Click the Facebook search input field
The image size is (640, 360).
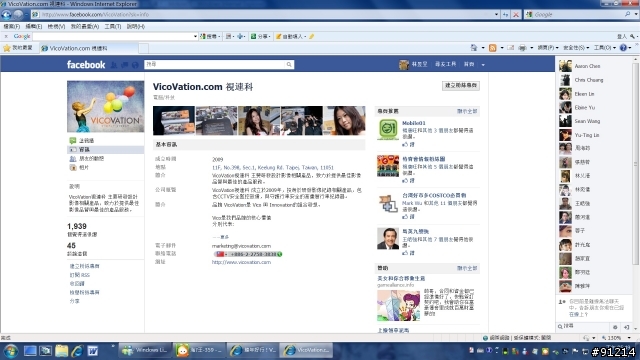coord(215,64)
